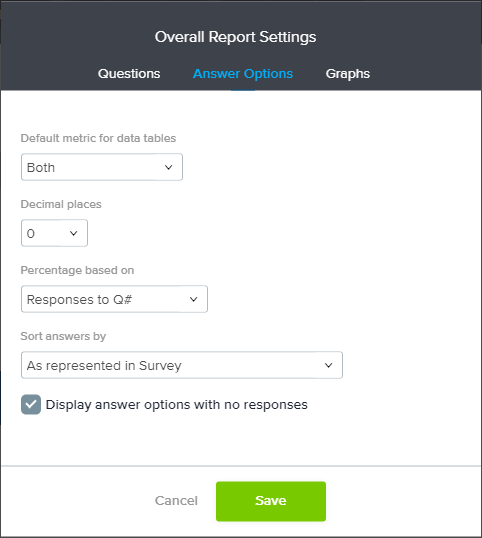Open the Decimal places 0 dropdown

(x=54, y=233)
